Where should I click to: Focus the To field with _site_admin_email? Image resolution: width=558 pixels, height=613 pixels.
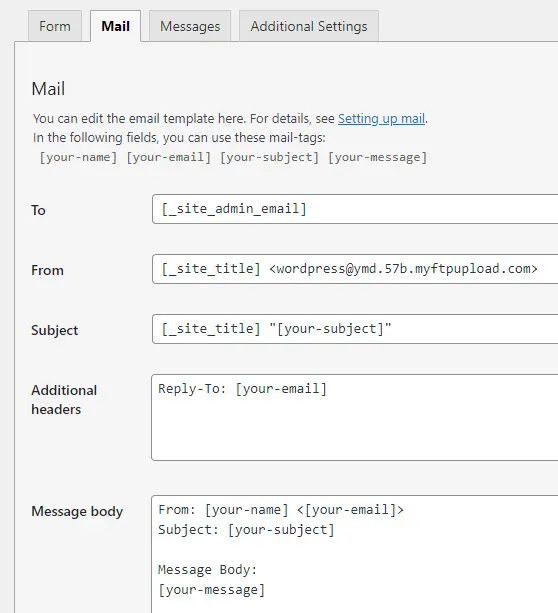pyautogui.click(x=355, y=209)
